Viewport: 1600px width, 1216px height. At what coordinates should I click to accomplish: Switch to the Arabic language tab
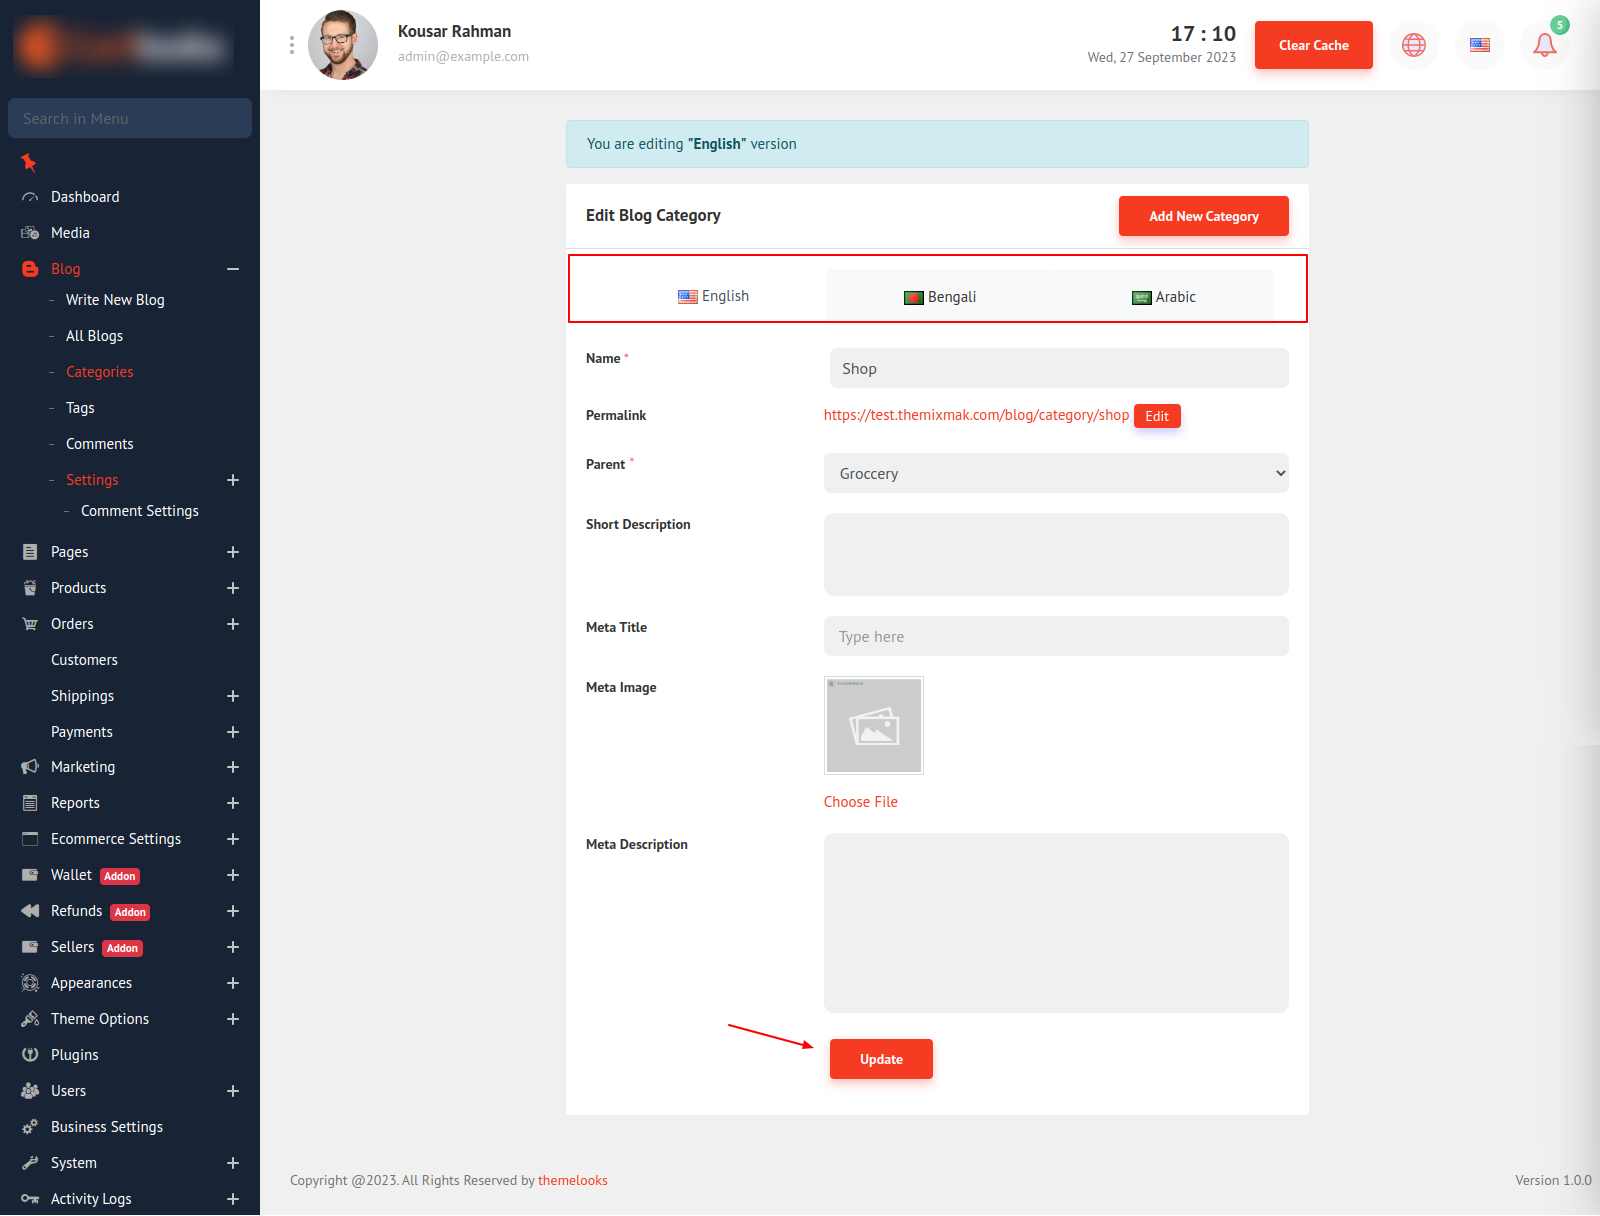click(1164, 297)
